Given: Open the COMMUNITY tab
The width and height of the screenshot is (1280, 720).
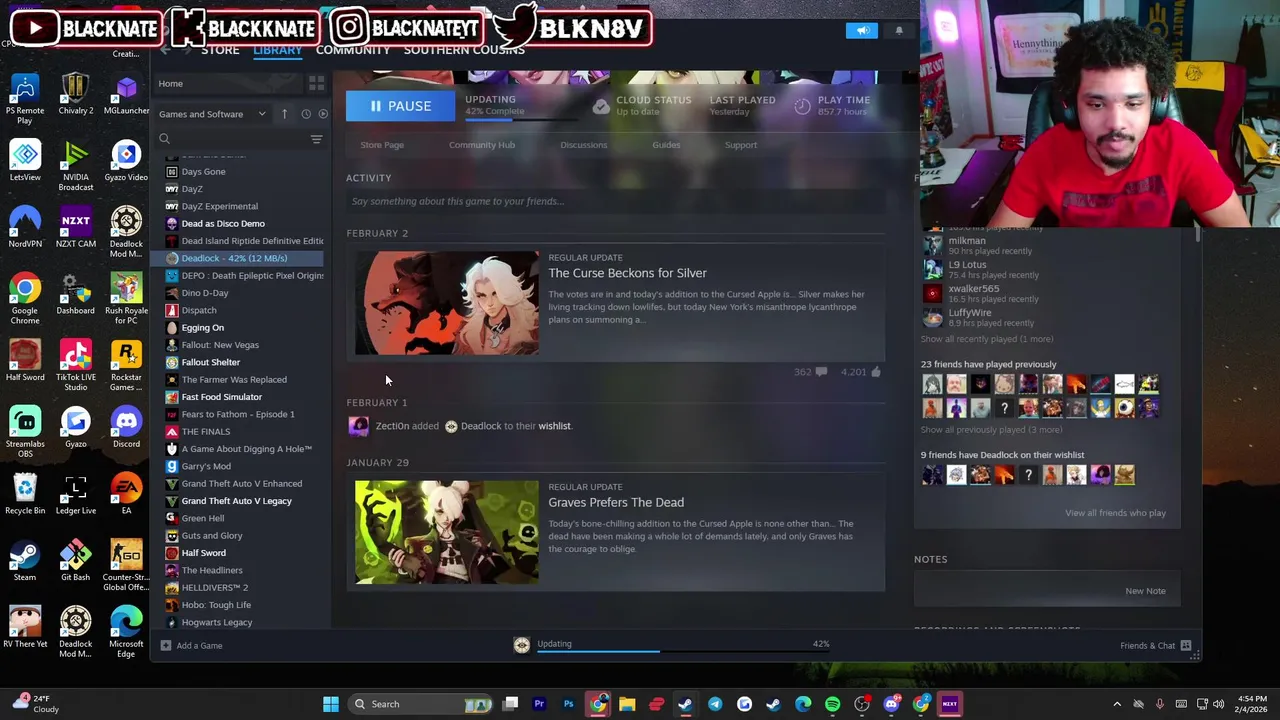Looking at the screenshot, I should pos(353,50).
